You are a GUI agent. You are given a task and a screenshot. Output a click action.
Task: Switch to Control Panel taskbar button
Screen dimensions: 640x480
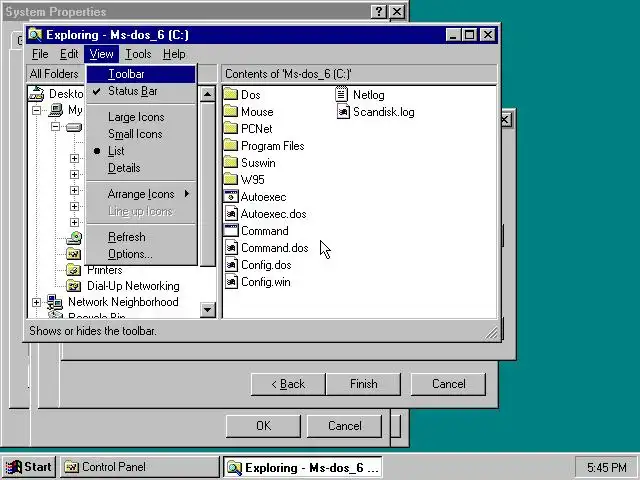(x=140, y=467)
